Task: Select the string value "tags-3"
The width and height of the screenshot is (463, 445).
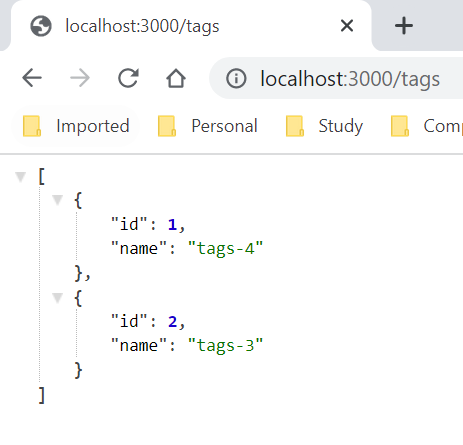Action: tap(226, 346)
